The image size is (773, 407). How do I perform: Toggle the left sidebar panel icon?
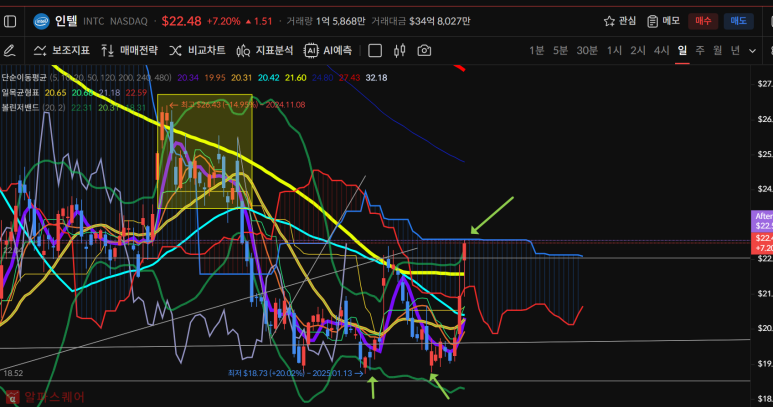click(x=10, y=21)
